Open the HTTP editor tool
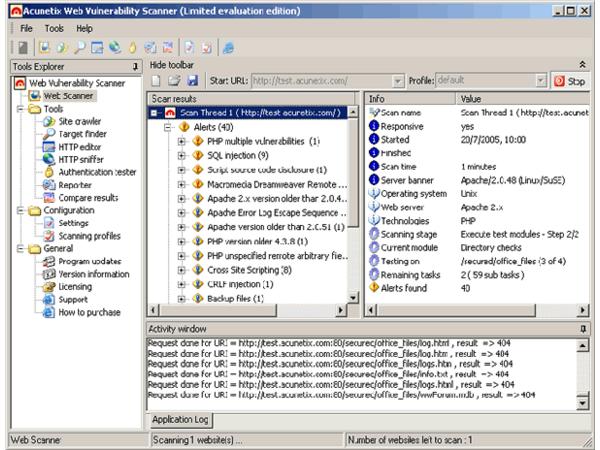 (x=81, y=147)
